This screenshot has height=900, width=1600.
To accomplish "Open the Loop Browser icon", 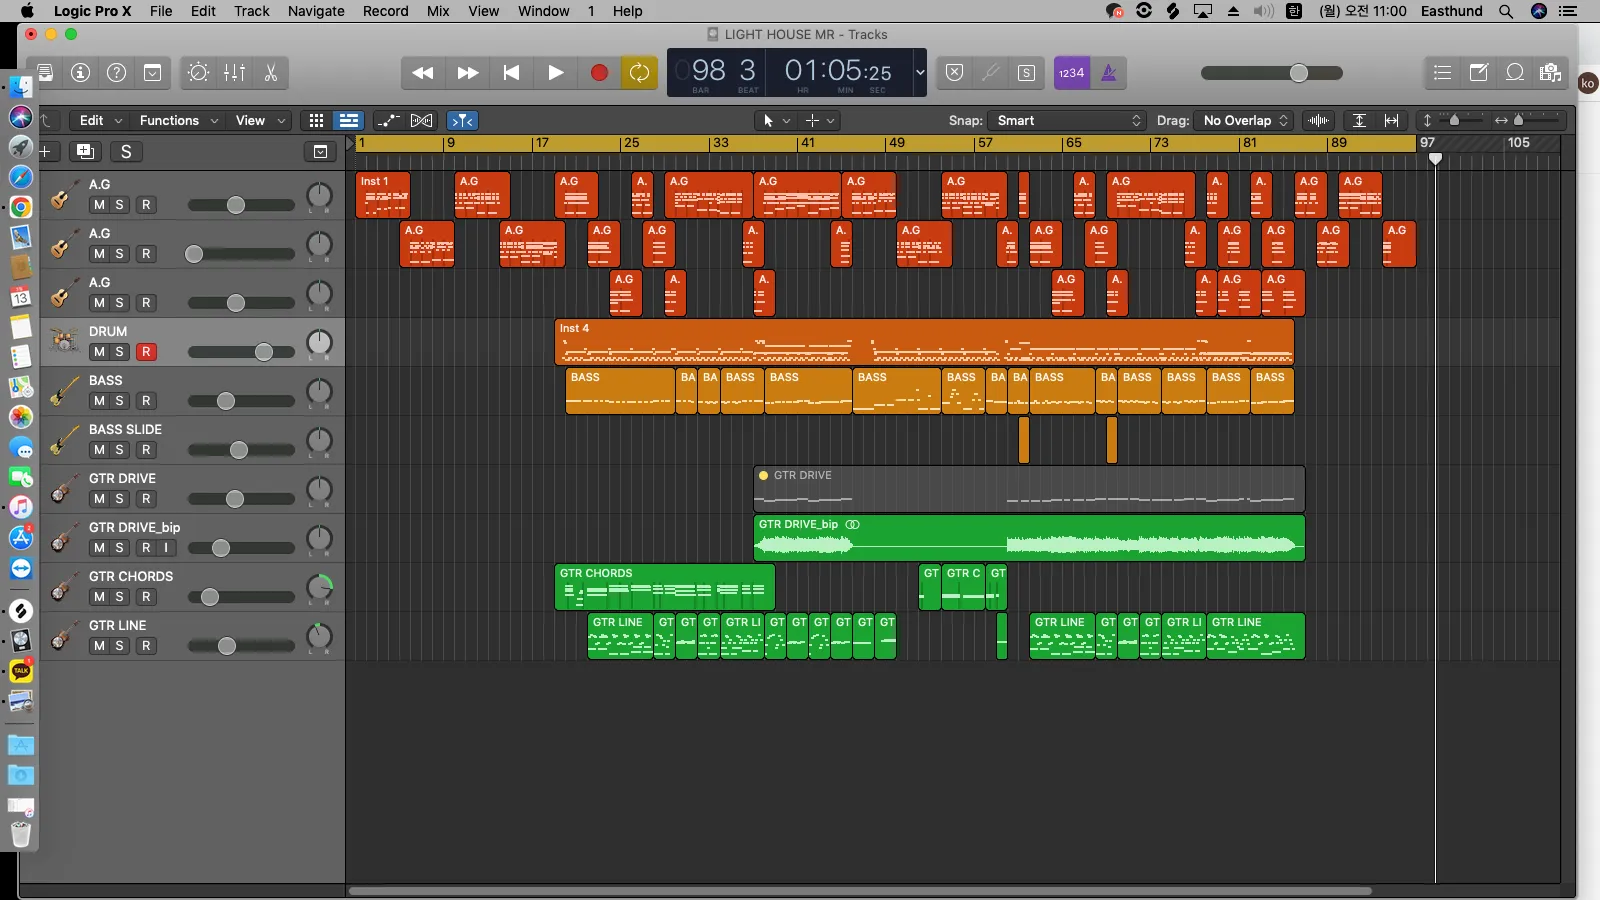I will pos(1515,72).
